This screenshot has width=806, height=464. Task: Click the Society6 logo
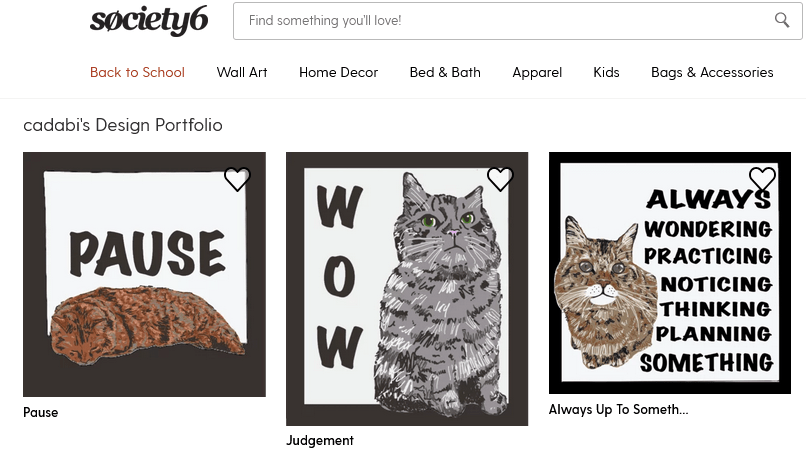tap(149, 21)
